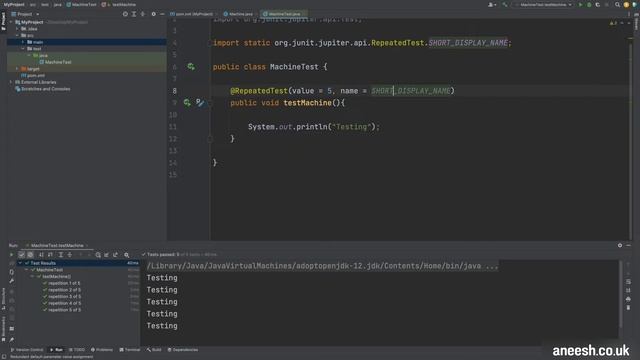Open Run panel settings gear
Image resolution: width=640 pixels, height=360 pixels.
pos(620,245)
